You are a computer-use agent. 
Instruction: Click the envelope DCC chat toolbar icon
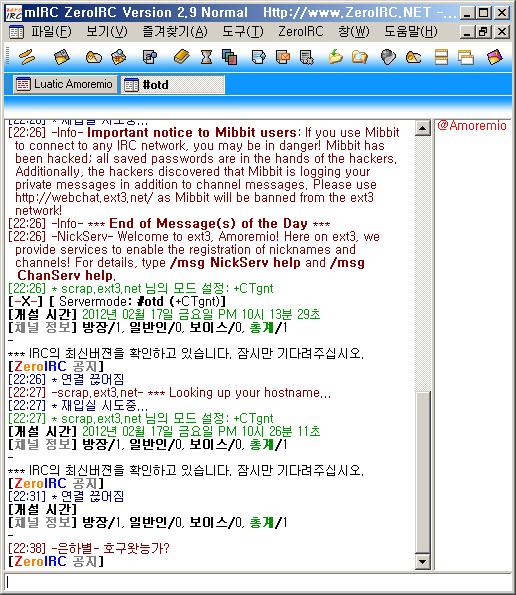pyautogui.click(x=283, y=57)
